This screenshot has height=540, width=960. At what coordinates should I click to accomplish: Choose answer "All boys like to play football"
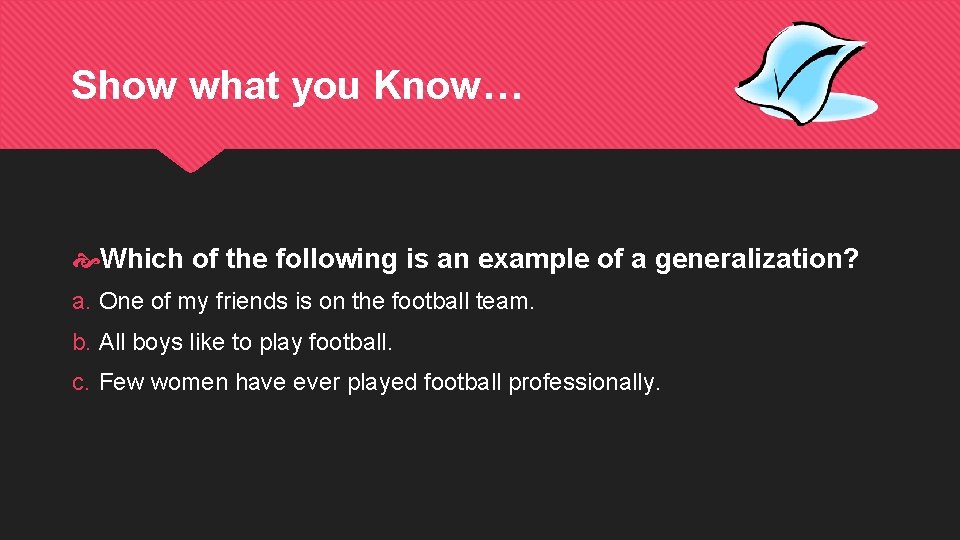point(246,342)
